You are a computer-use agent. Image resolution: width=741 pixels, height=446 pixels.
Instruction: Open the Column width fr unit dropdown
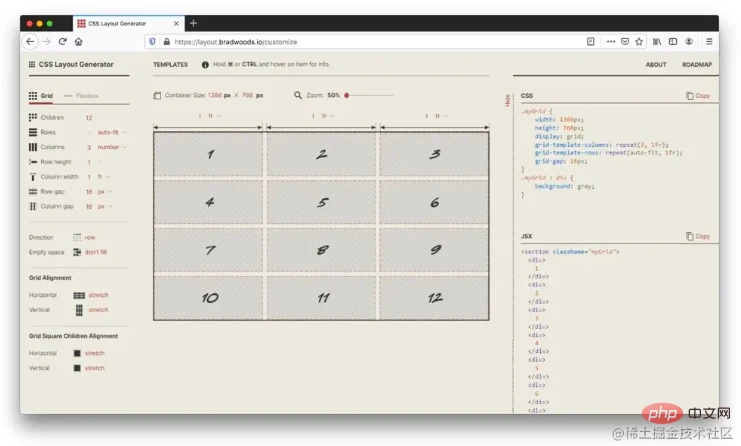tap(104, 177)
